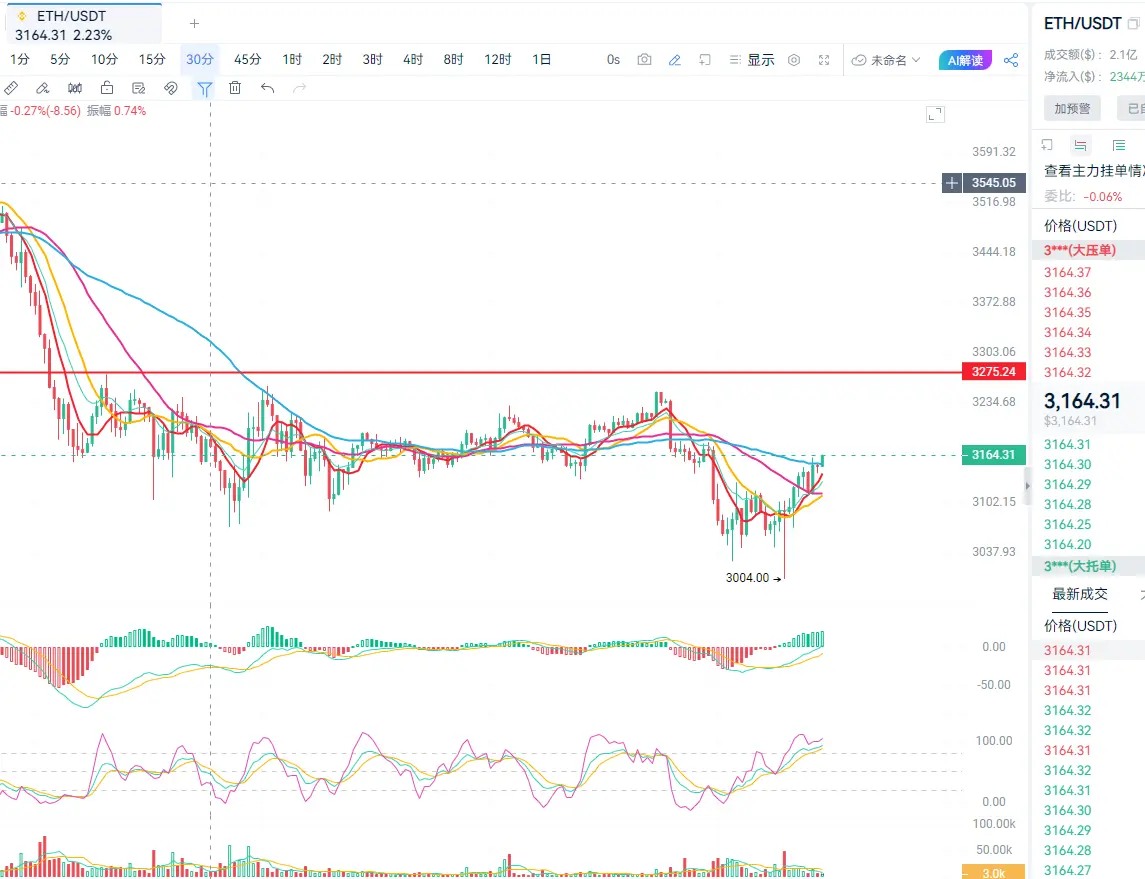Toggle the lock drawings padlock icon
This screenshot has height=879, width=1145.
[x=107, y=88]
